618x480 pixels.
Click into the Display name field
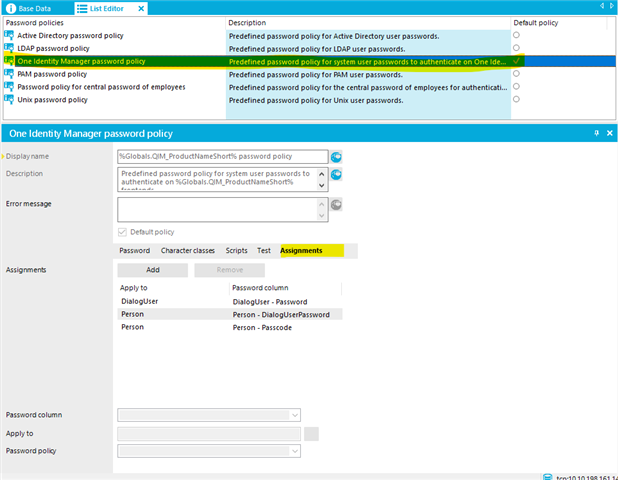[223, 156]
